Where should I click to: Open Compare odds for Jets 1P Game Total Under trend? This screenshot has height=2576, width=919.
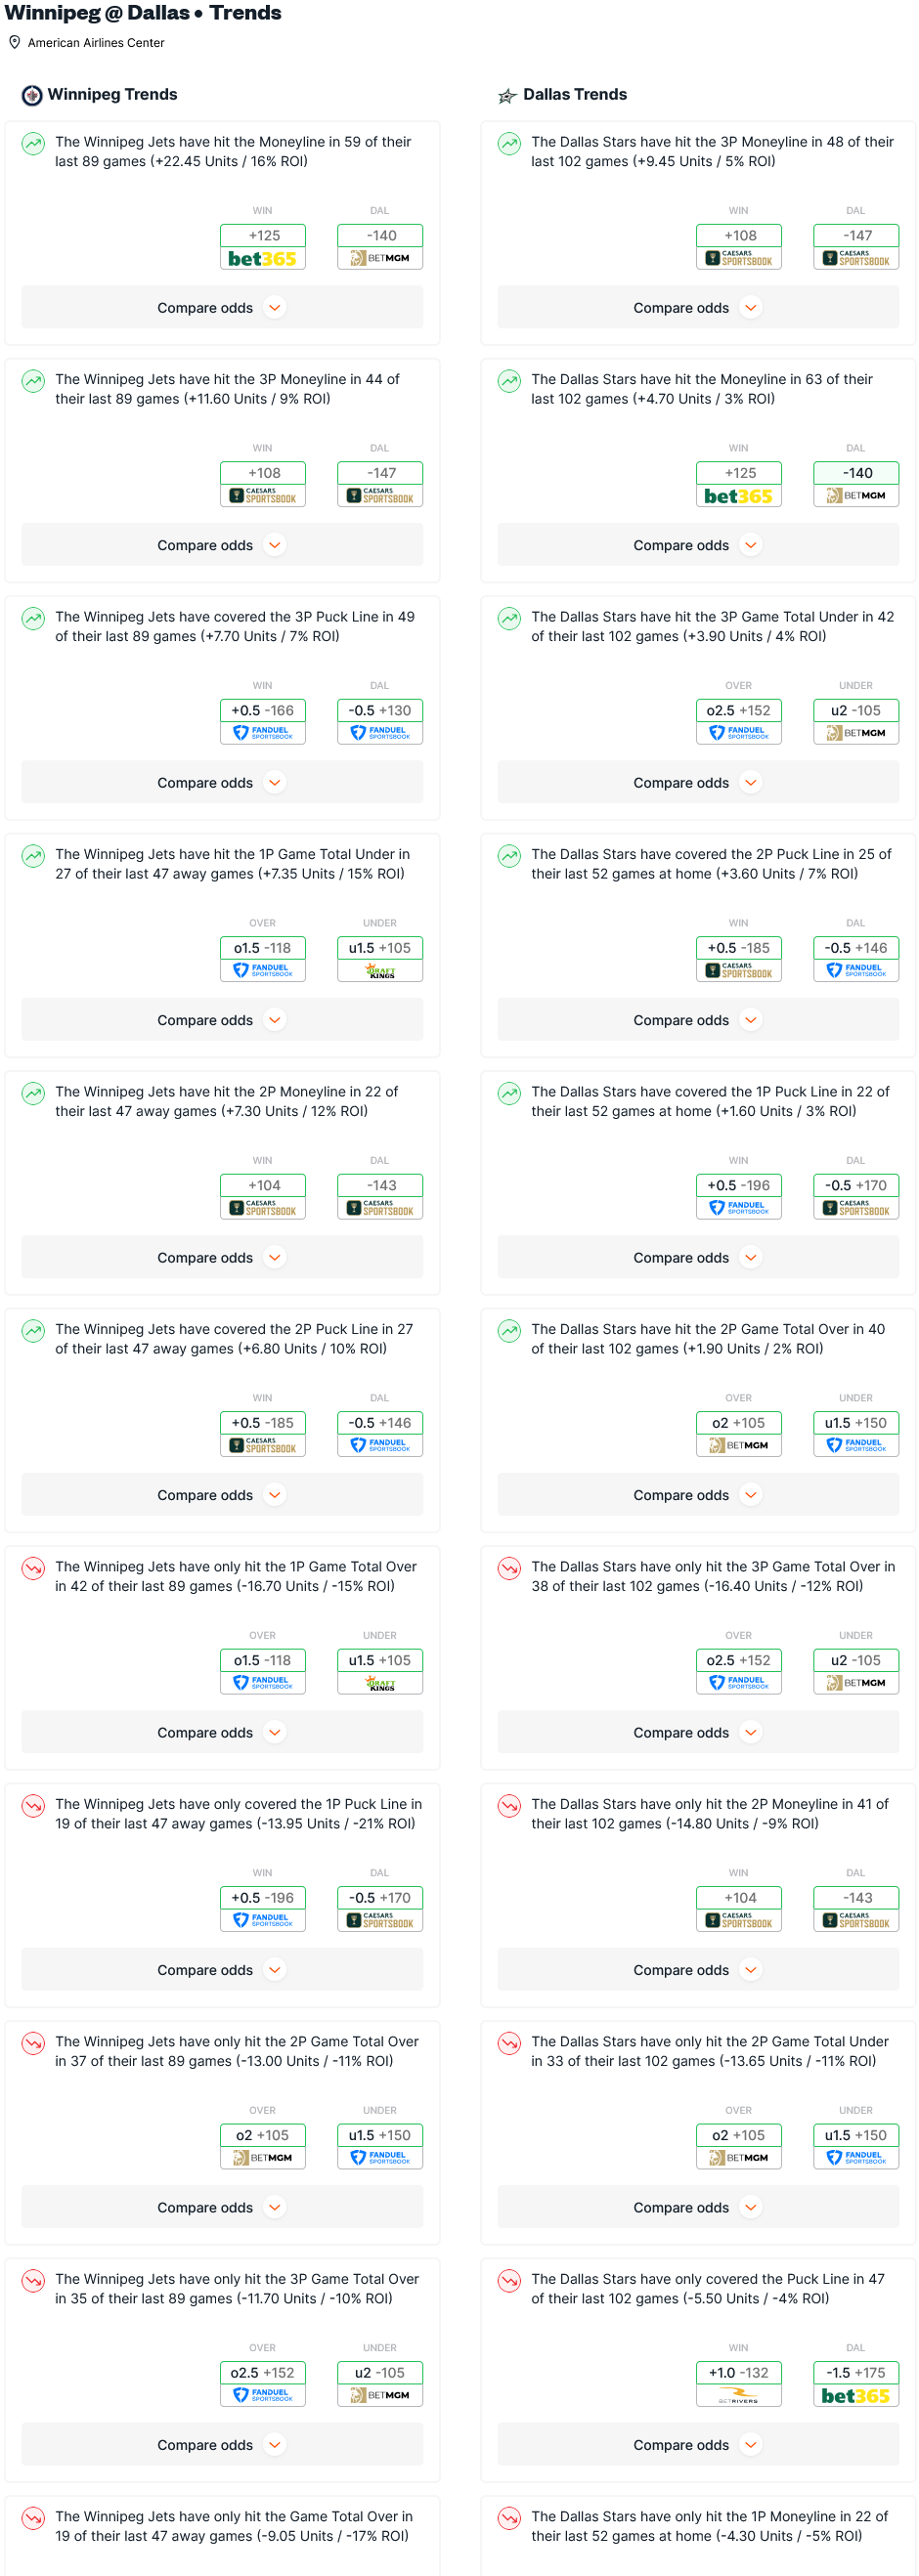[221, 1020]
